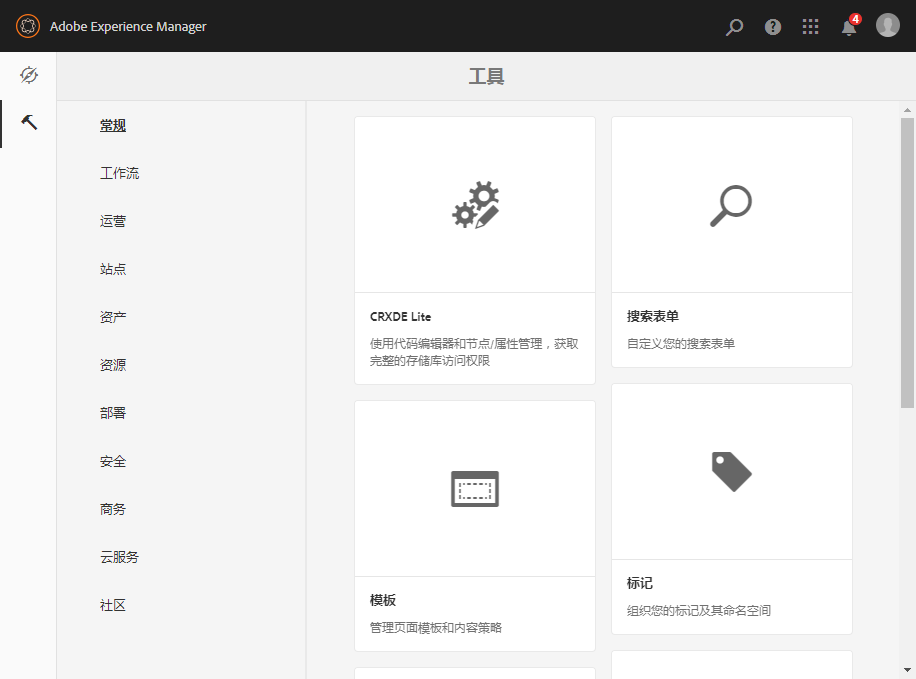Click the 组织您的标记及其命名空间 description
The image size is (916, 679).
coord(699,611)
